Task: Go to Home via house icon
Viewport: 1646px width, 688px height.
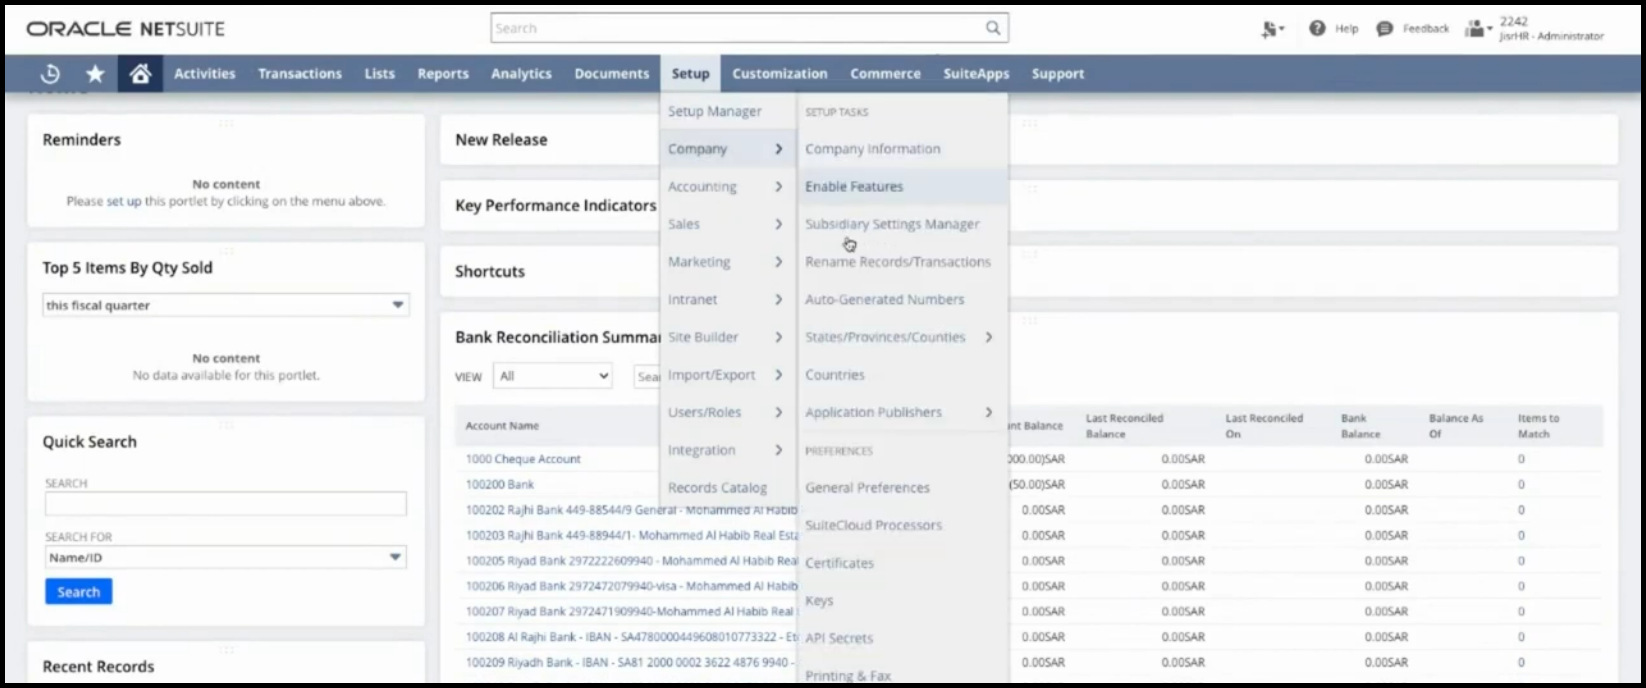Action: [140, 74]
